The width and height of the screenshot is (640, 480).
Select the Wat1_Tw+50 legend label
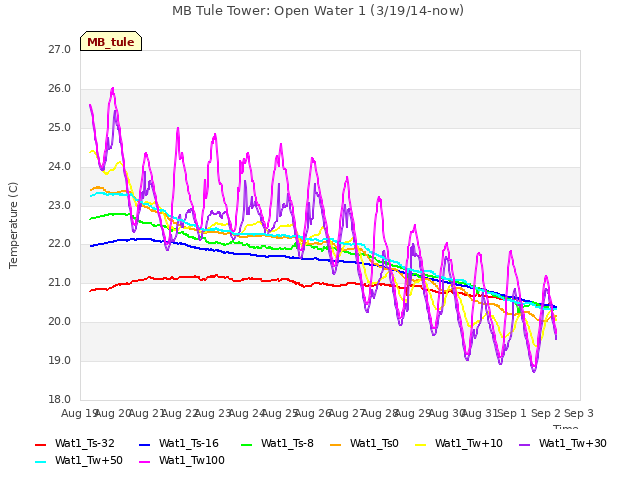click(89, 460)
